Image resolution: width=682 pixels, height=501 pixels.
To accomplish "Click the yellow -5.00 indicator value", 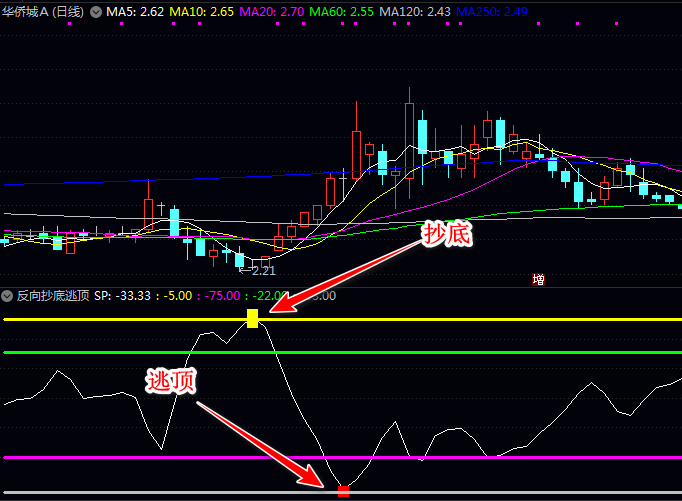I will click(x=178, y=296).
